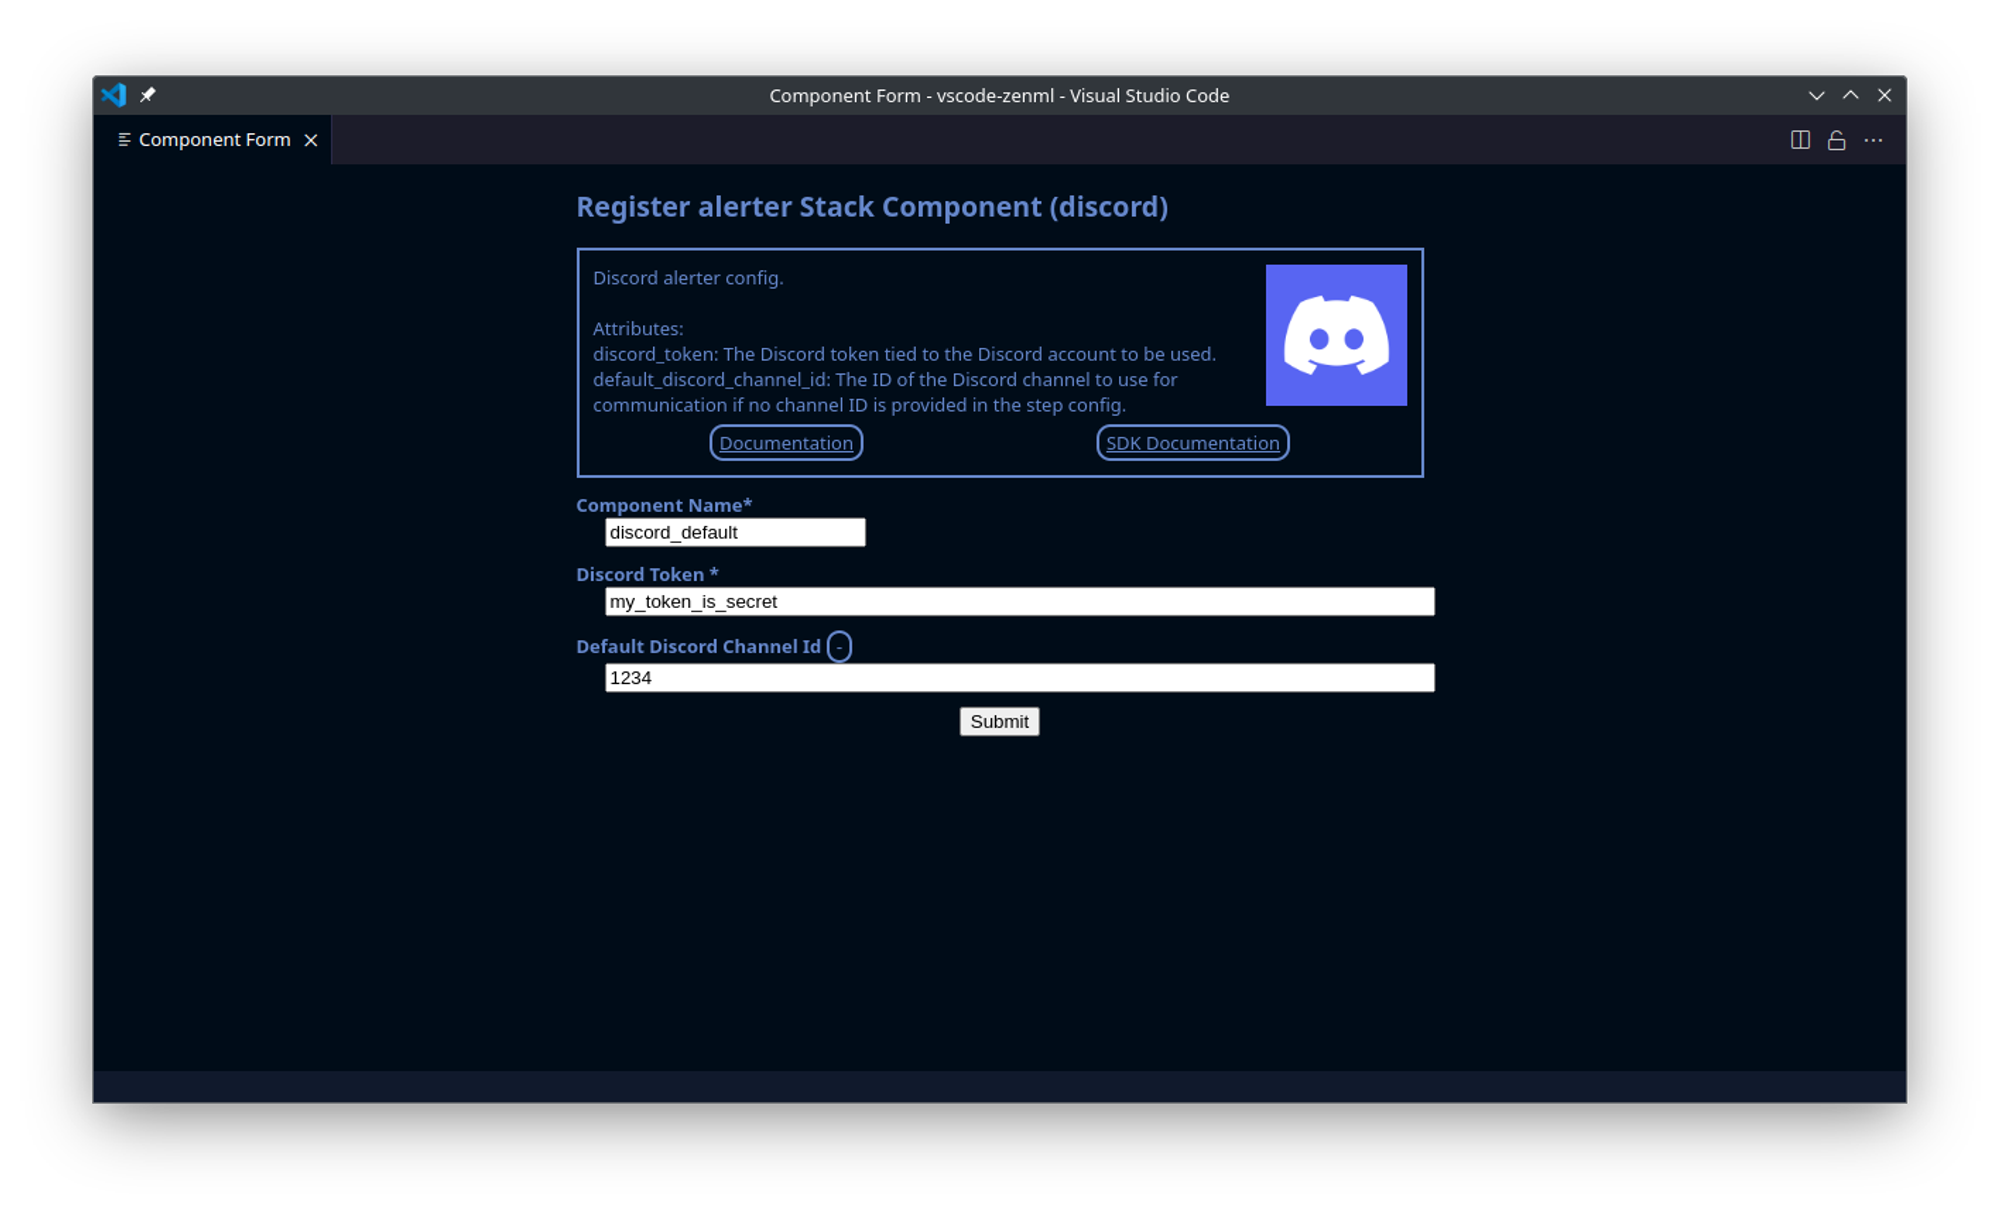Click the Component Name label
The height and width of the screenshot is (1213, 2000).
pyautogui.click(x=664, y=505)
